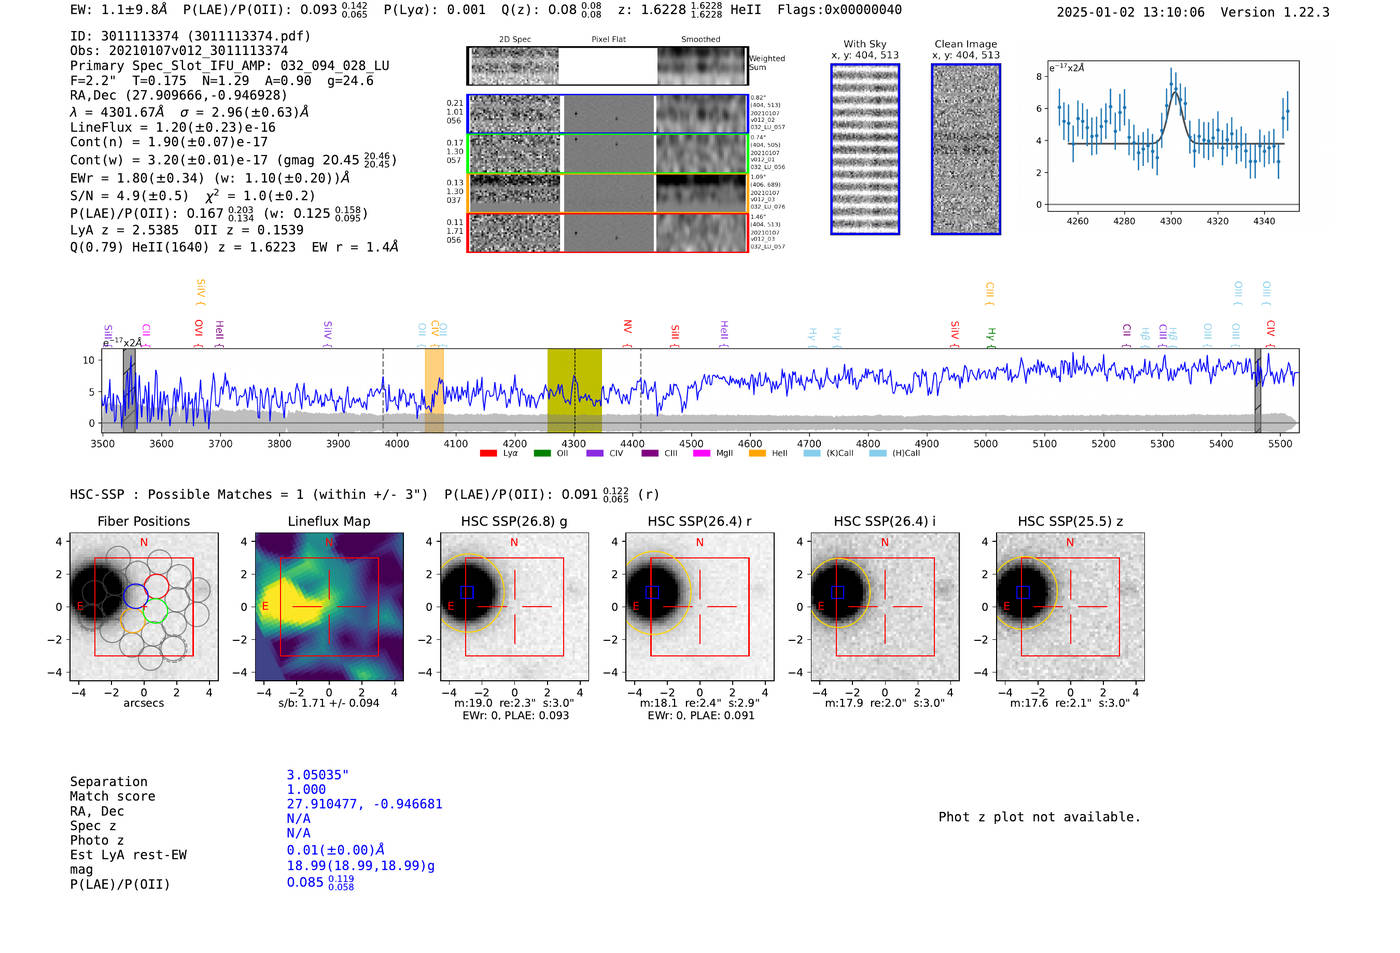The width and height of the screenshot is (1400, 953).
Task: Open the HSC SSP(26.4) i cutout
Action: click(x=885, y=607)
